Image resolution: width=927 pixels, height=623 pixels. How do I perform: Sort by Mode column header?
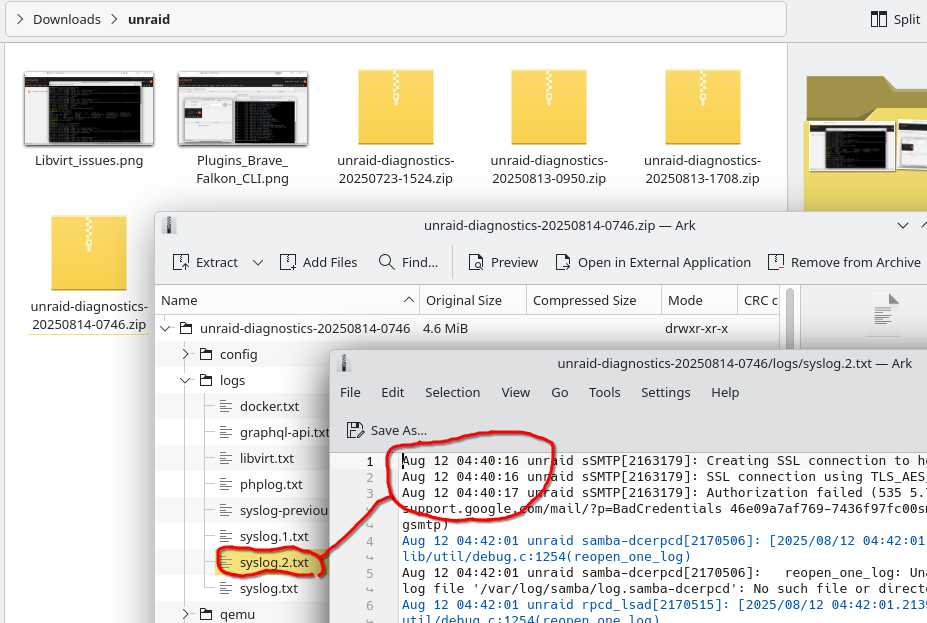[x=699, y=300]
